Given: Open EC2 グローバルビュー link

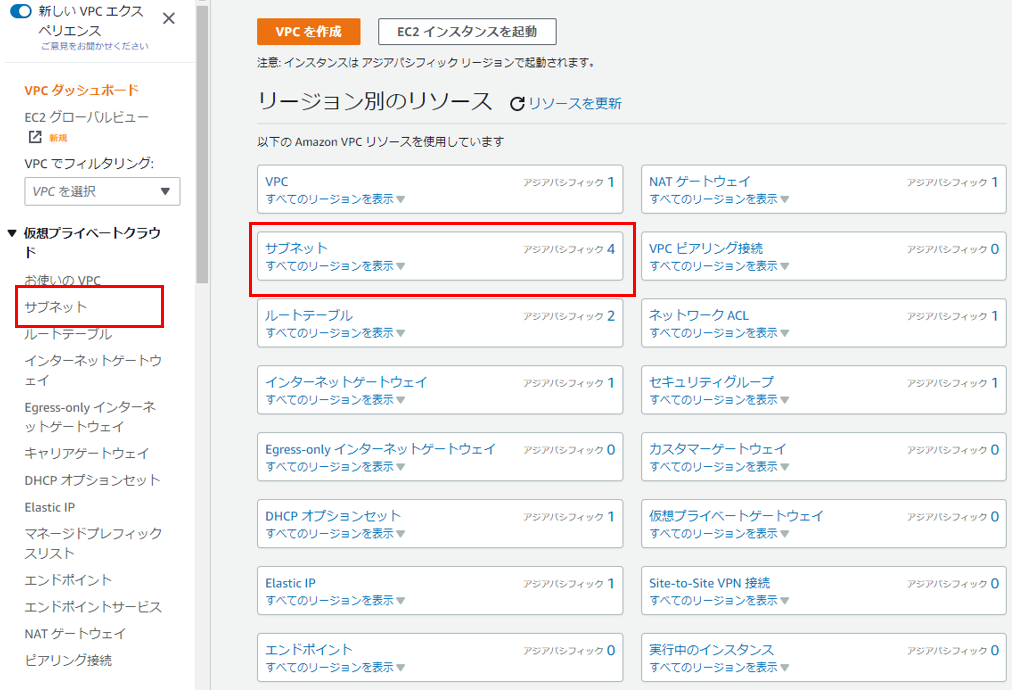Looking at the screenshot, I should coord(86,117).
